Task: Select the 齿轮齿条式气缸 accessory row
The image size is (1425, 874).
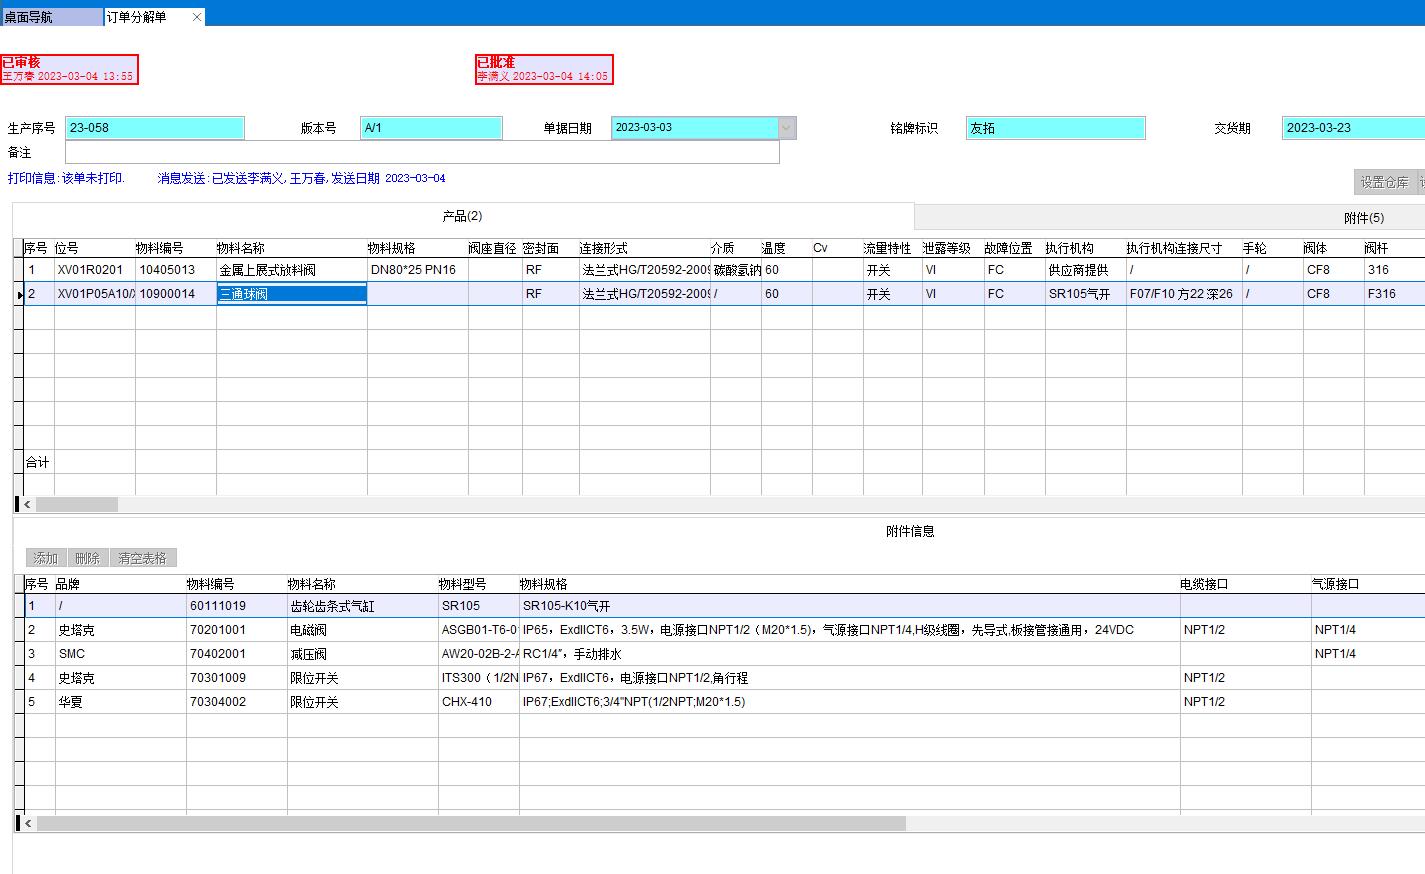Action: (332, 606)
